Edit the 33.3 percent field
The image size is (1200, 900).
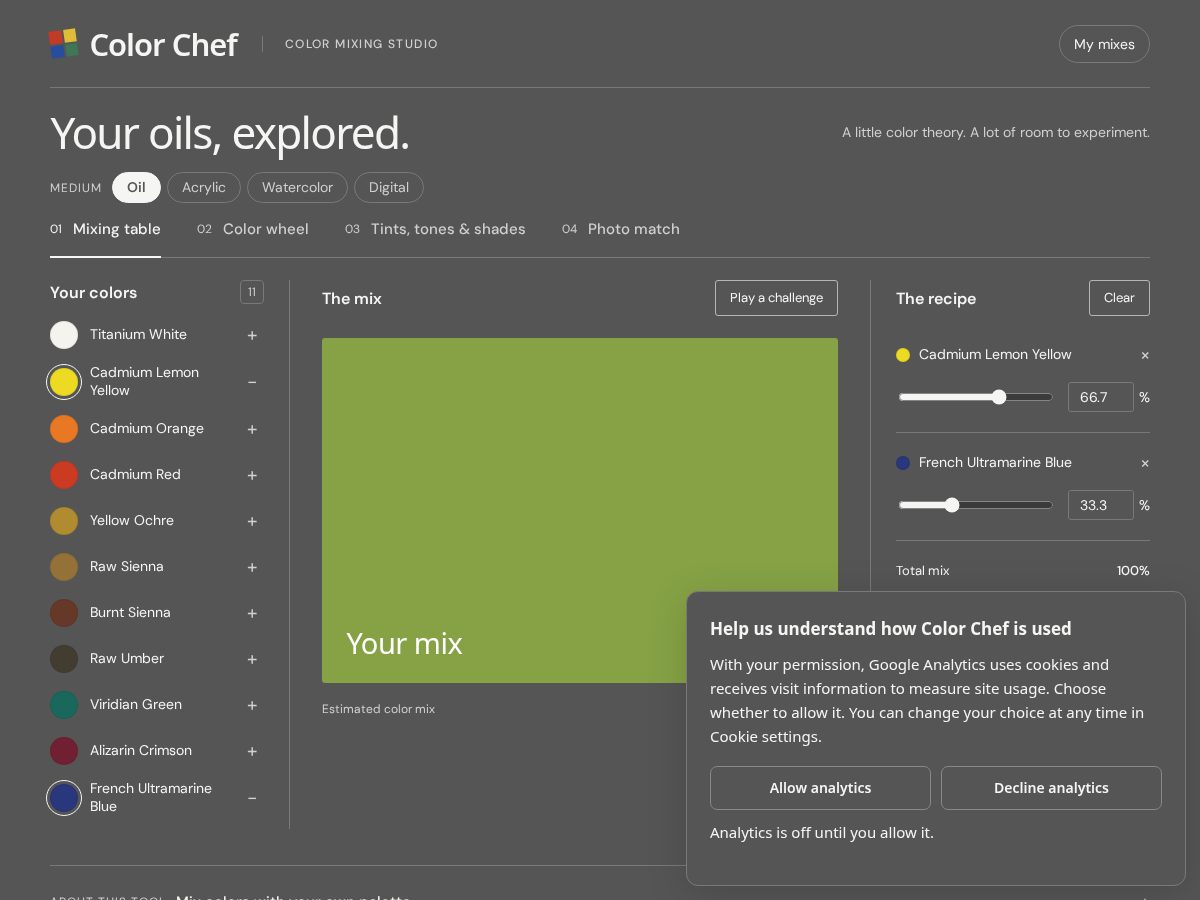(1100, 505)
